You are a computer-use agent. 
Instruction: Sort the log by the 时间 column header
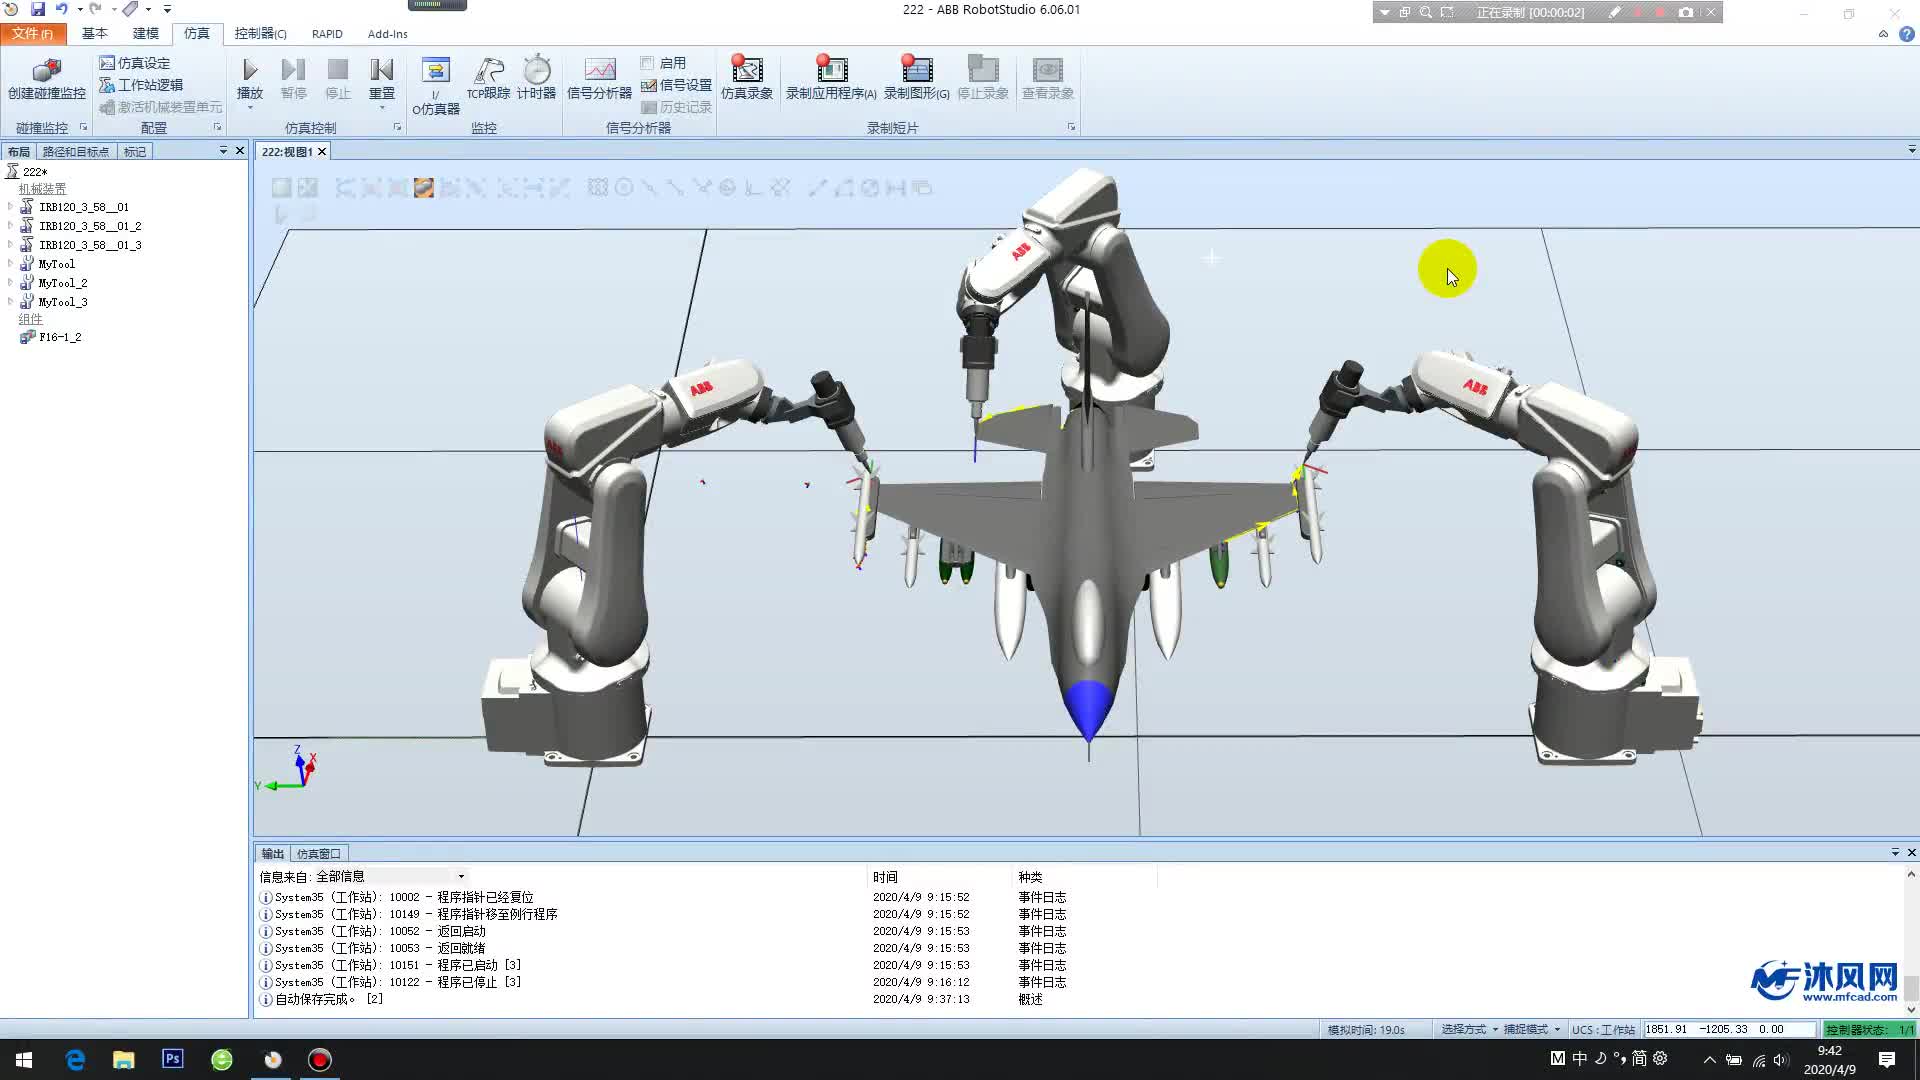[x=885, y=877]
